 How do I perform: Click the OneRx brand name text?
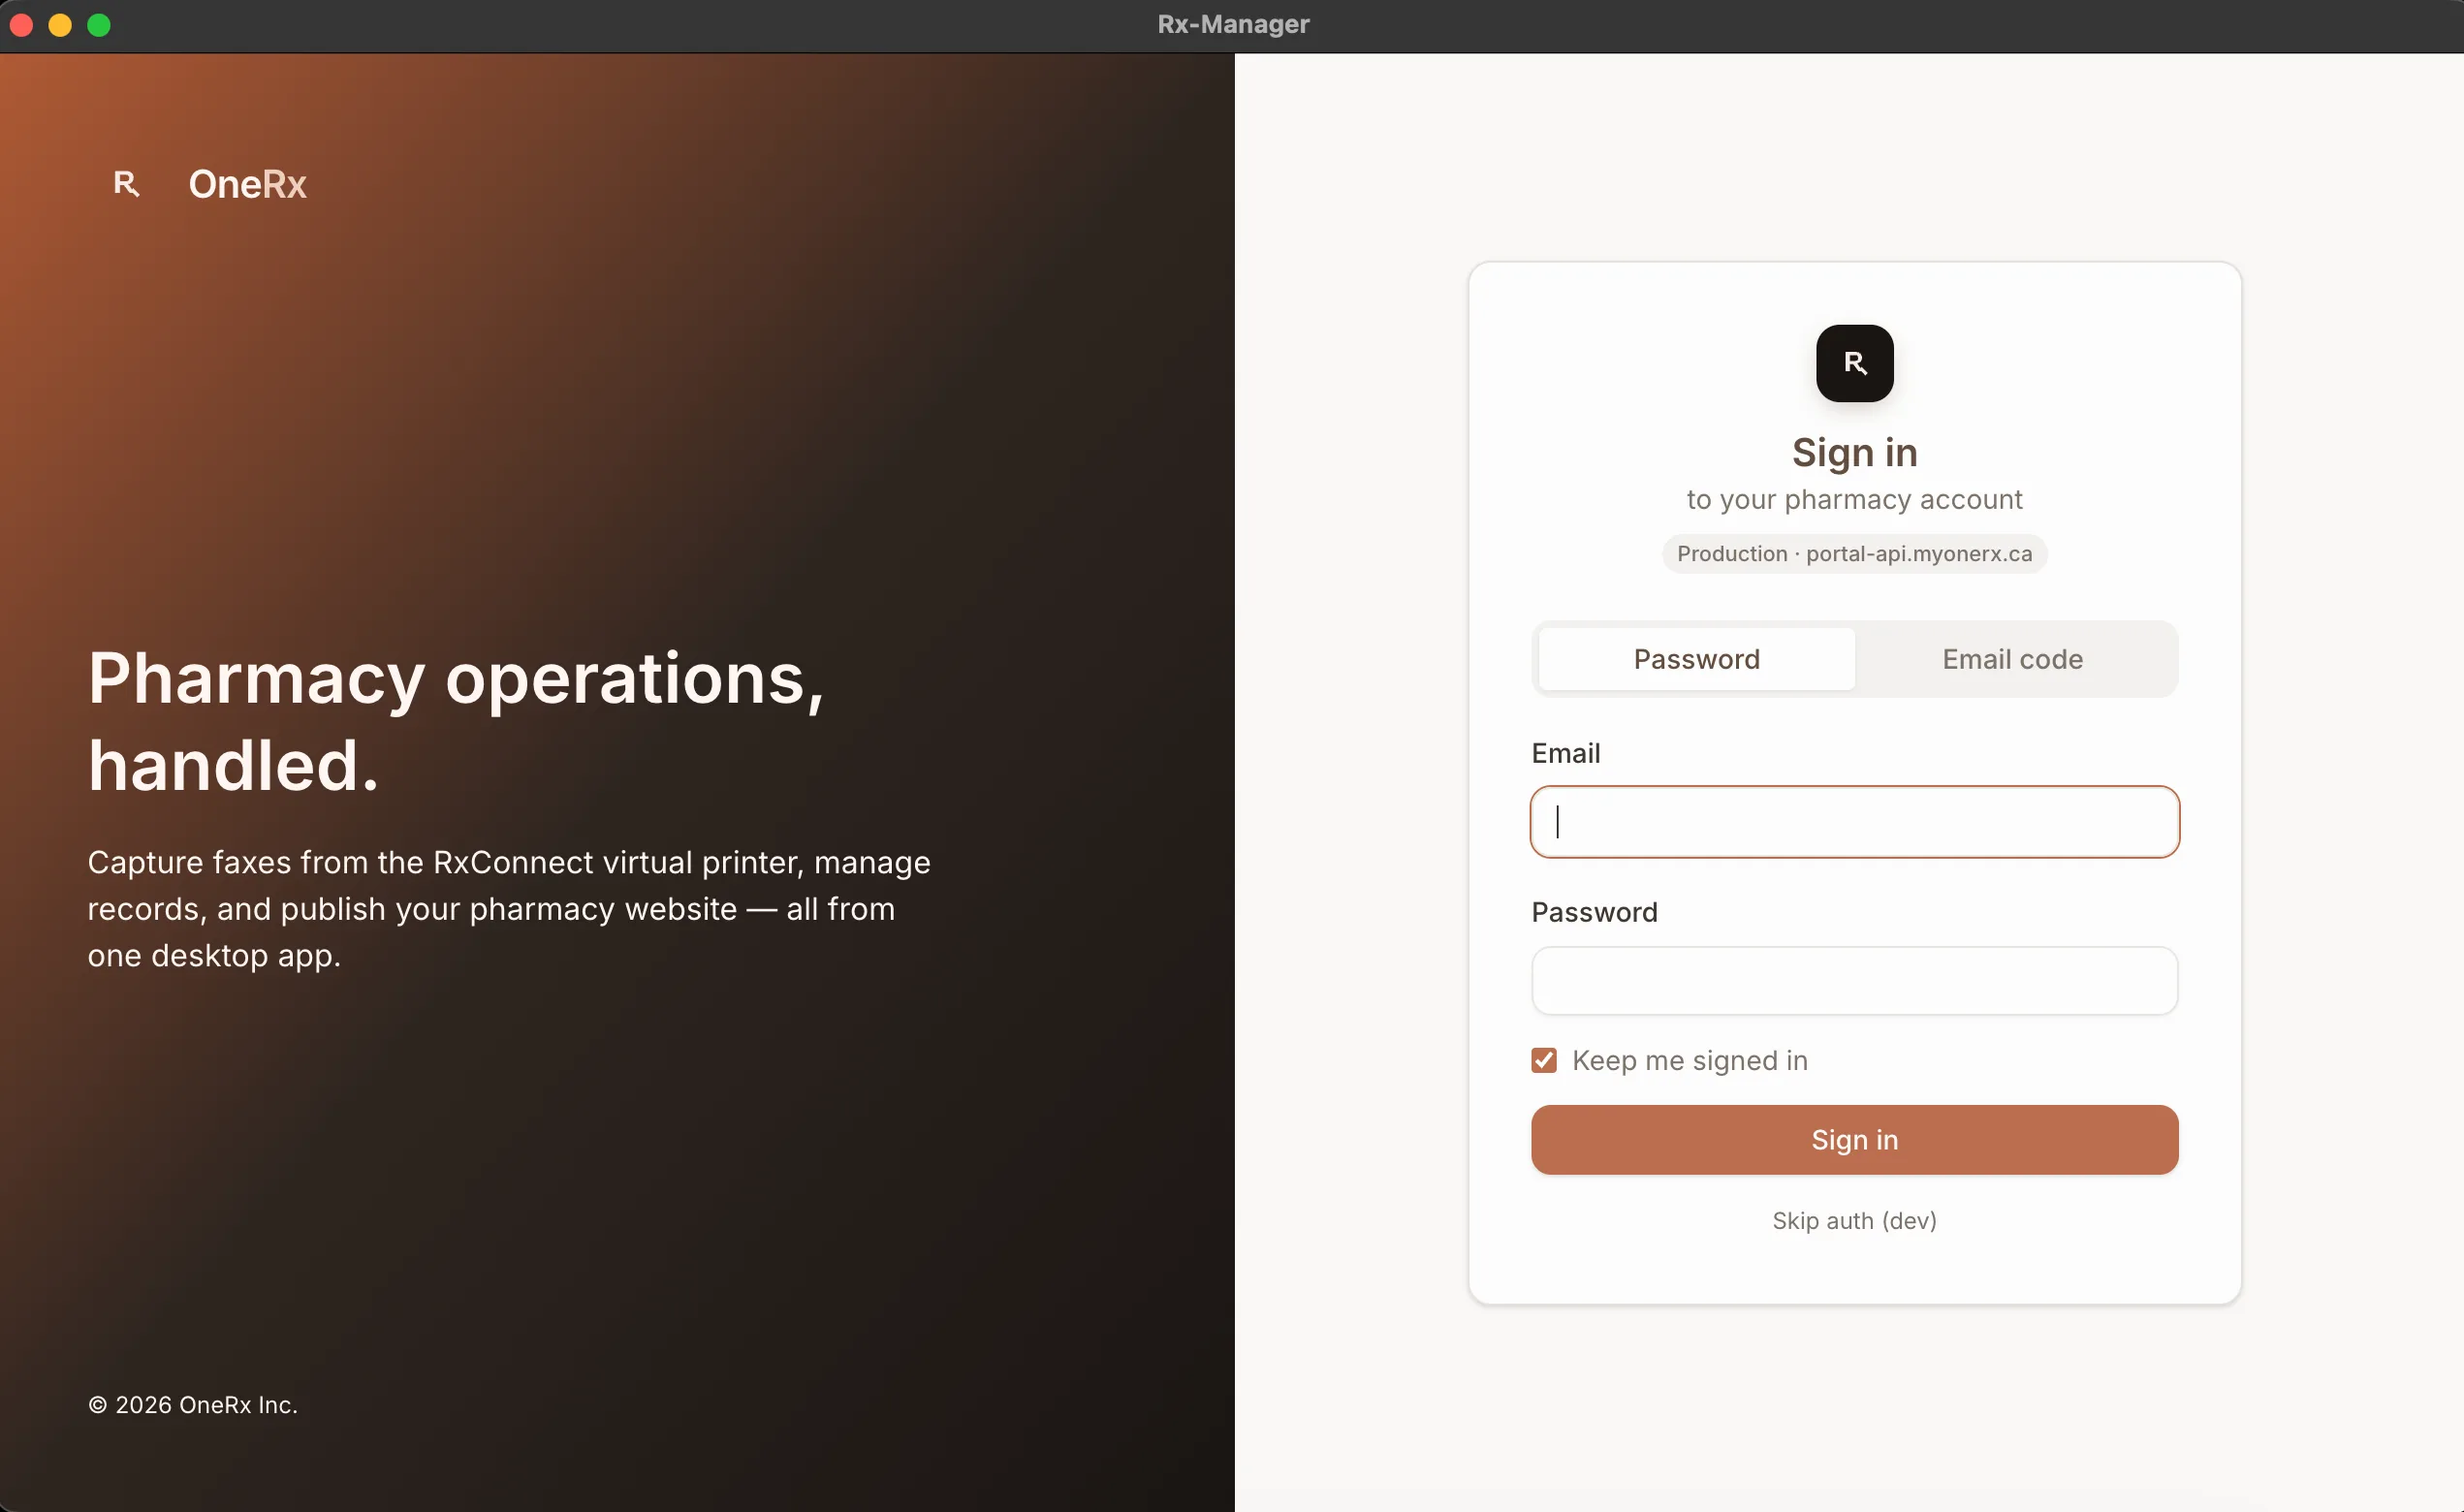point(247,184)
